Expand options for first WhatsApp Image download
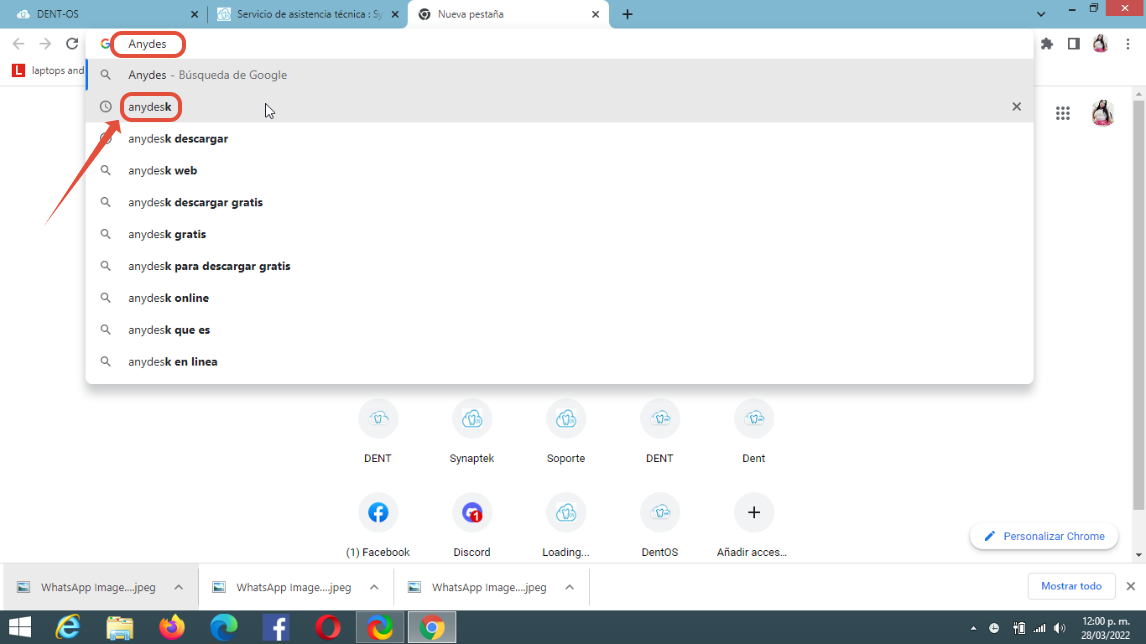1146x644 pixels. [178, 587]
